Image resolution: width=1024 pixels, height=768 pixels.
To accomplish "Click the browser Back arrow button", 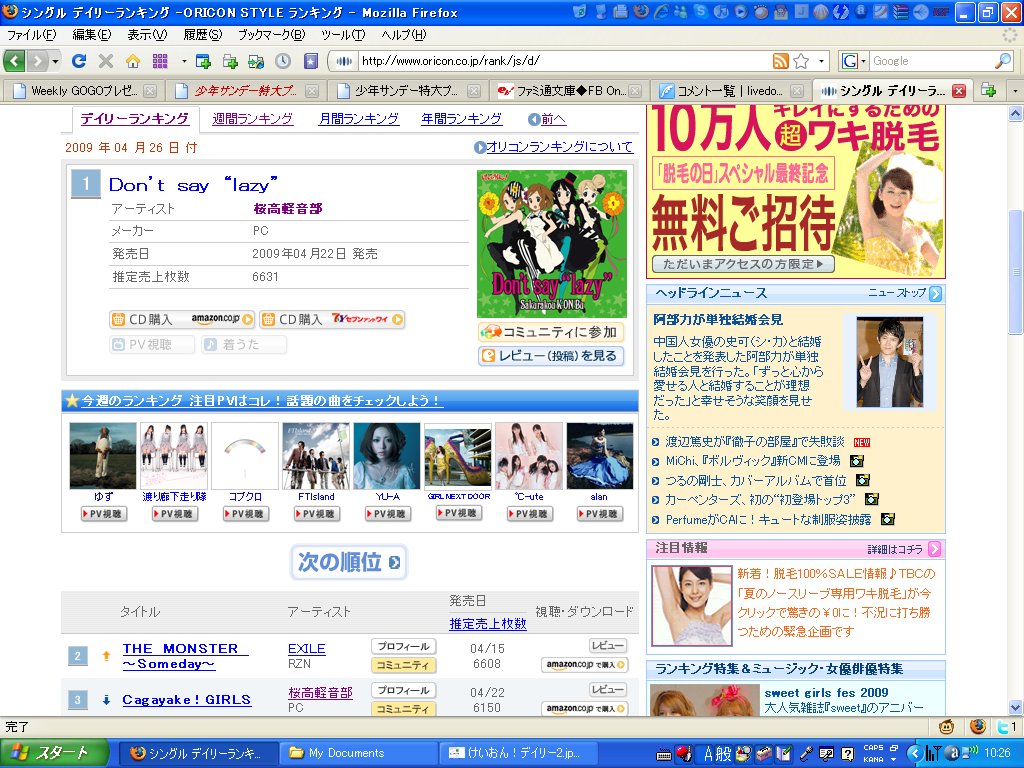I will (x=14, y=61).
